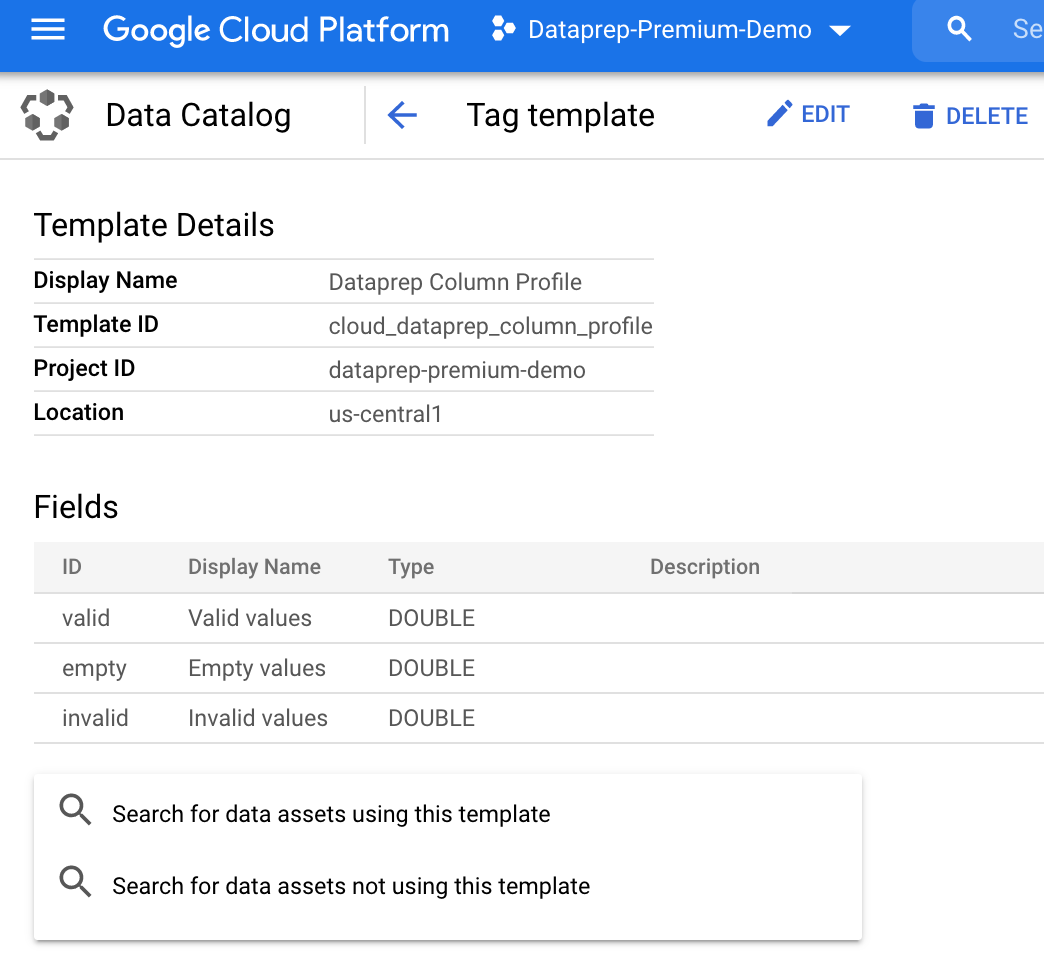Screen dimensions: 1044x956
Task: Click the 'Project ID' row label
Action: (85, 368)
